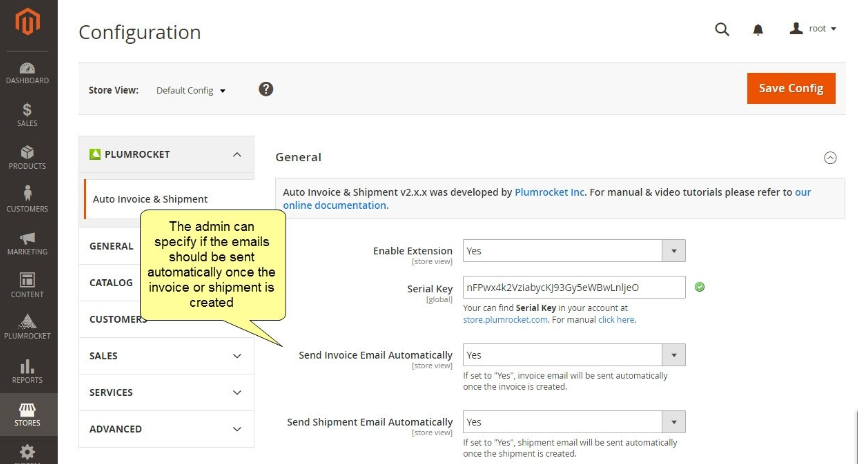Click the help question mark icon
This screenshot has height=464, width=858.
click(x=266, y=89)
